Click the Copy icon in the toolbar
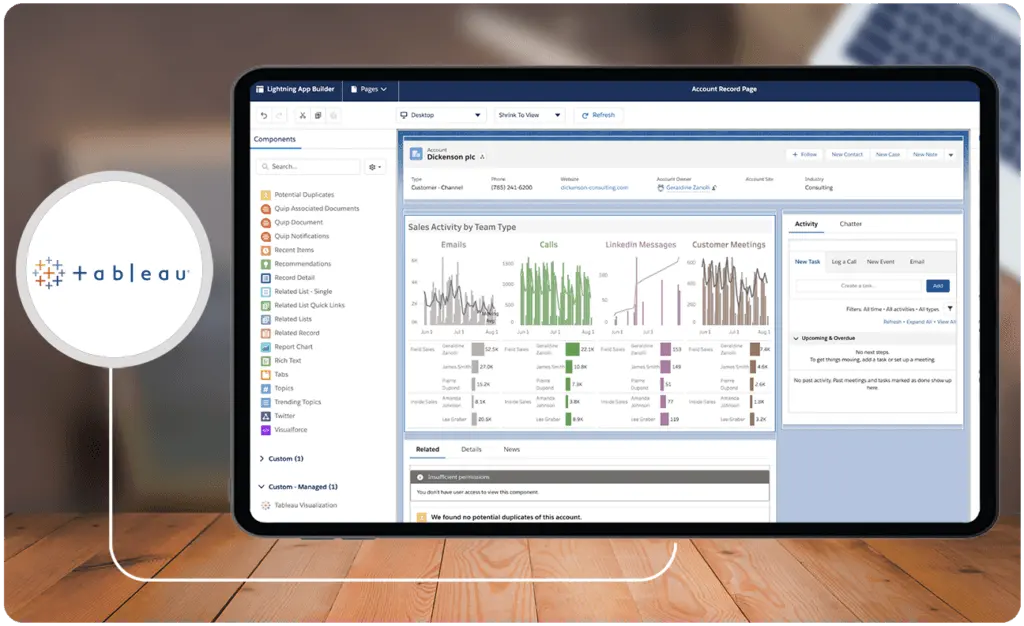This screenshot has height=626, width=1024. tap(318, 116)
